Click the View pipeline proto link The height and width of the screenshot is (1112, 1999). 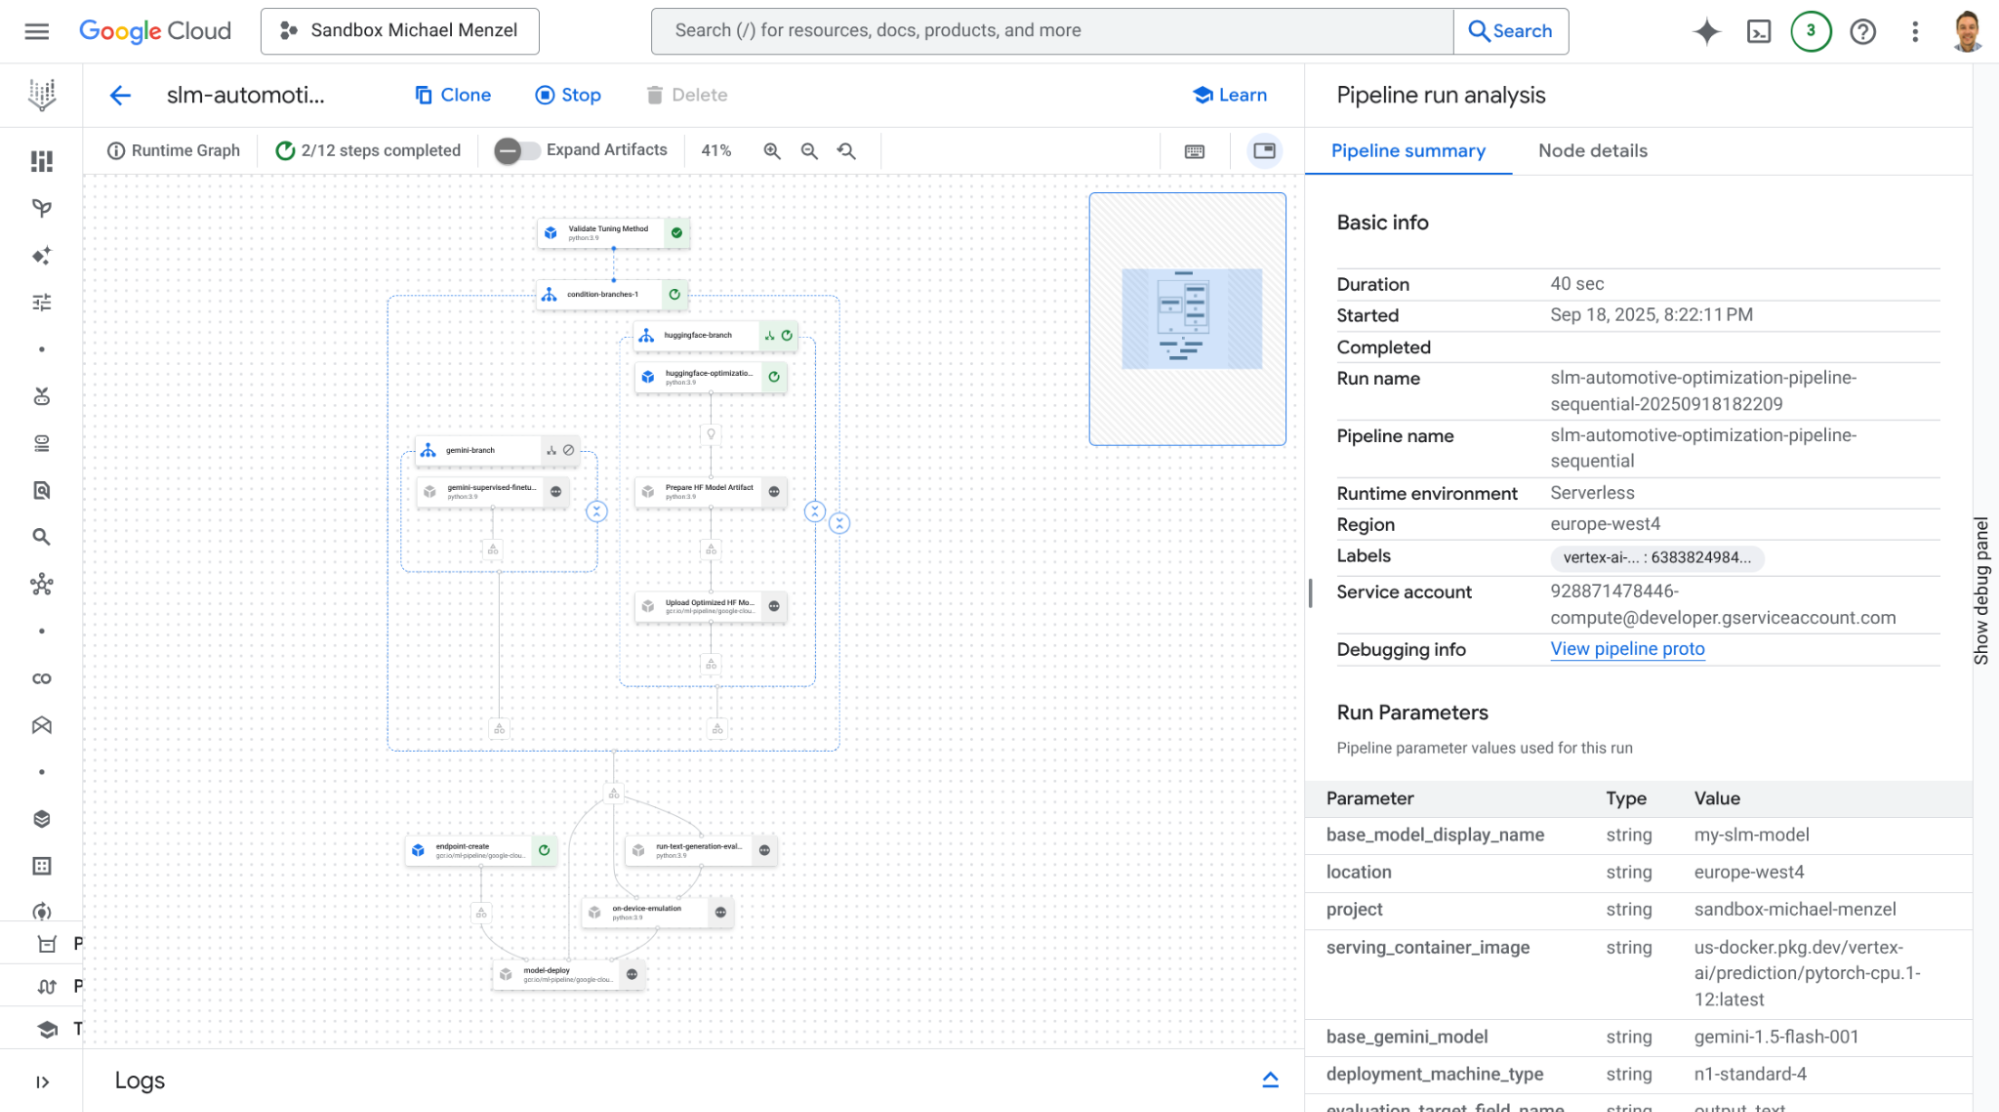point(1627,649)
